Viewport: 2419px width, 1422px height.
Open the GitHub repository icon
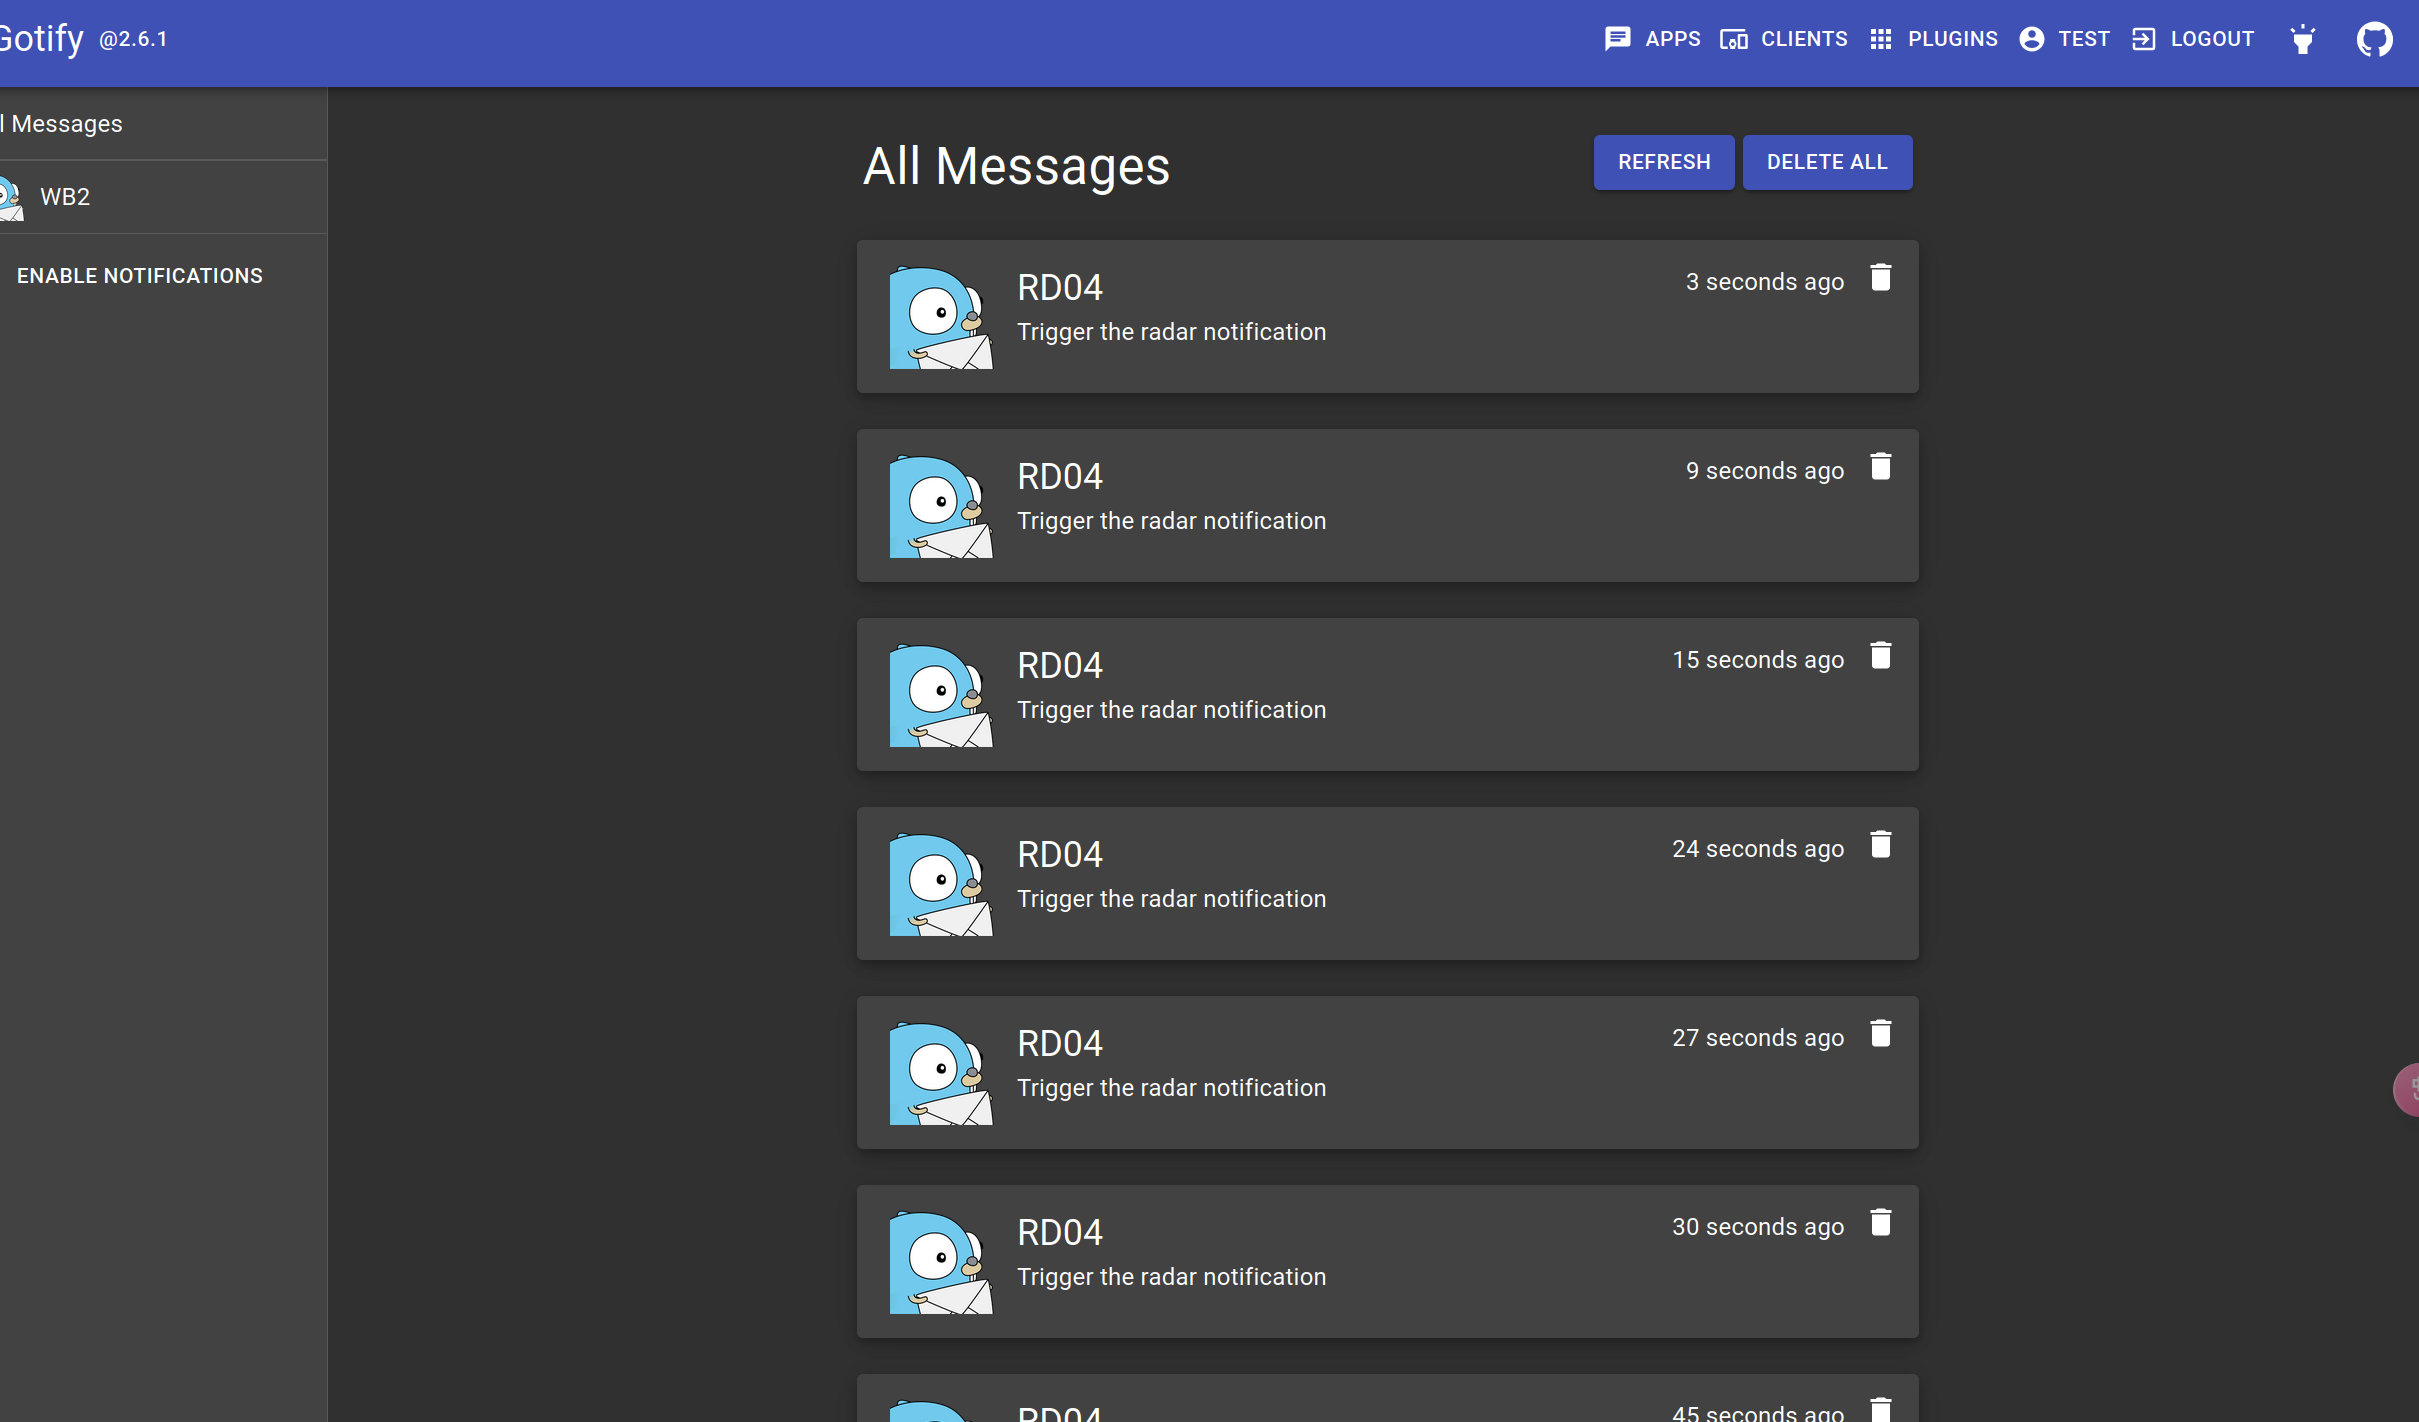click(x=2374, y=39)
